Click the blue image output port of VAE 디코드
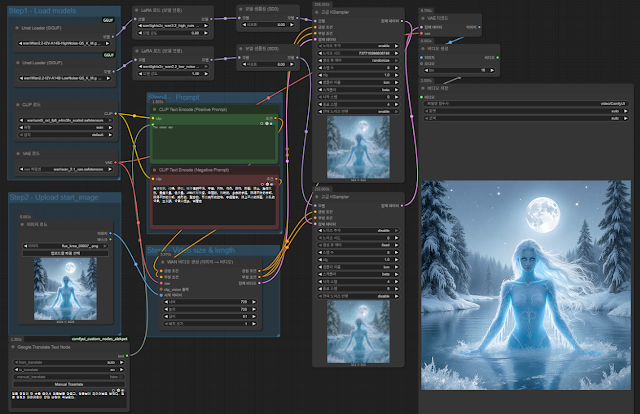 [x=479, y=27]
